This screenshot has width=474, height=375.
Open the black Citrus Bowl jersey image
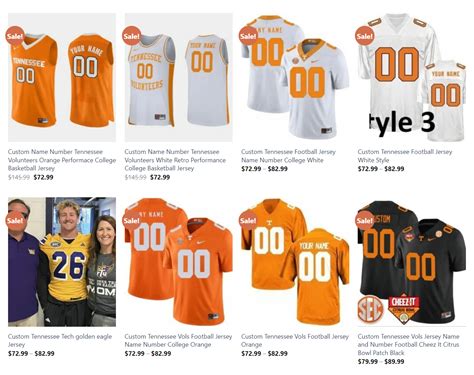pos(412,262)
